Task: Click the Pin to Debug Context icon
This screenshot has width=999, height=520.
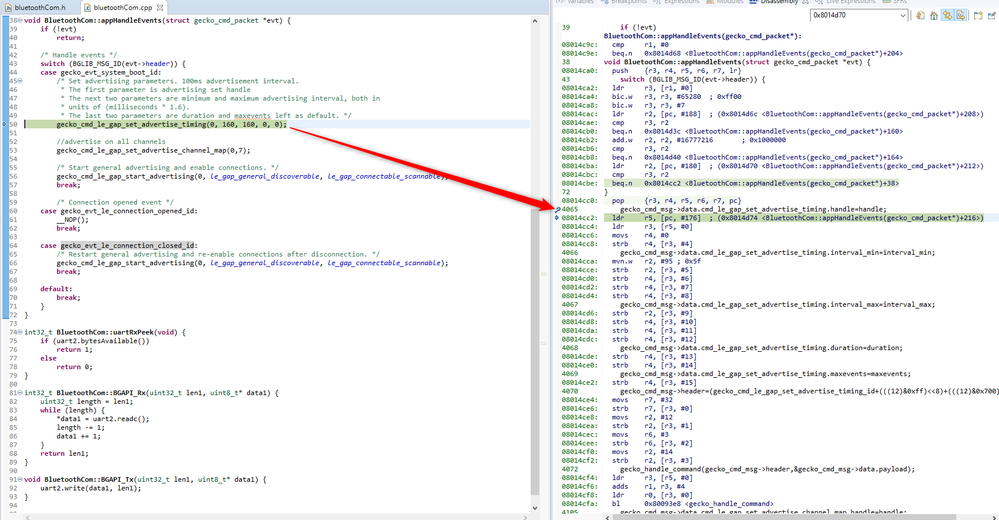Action: point(993,15)
